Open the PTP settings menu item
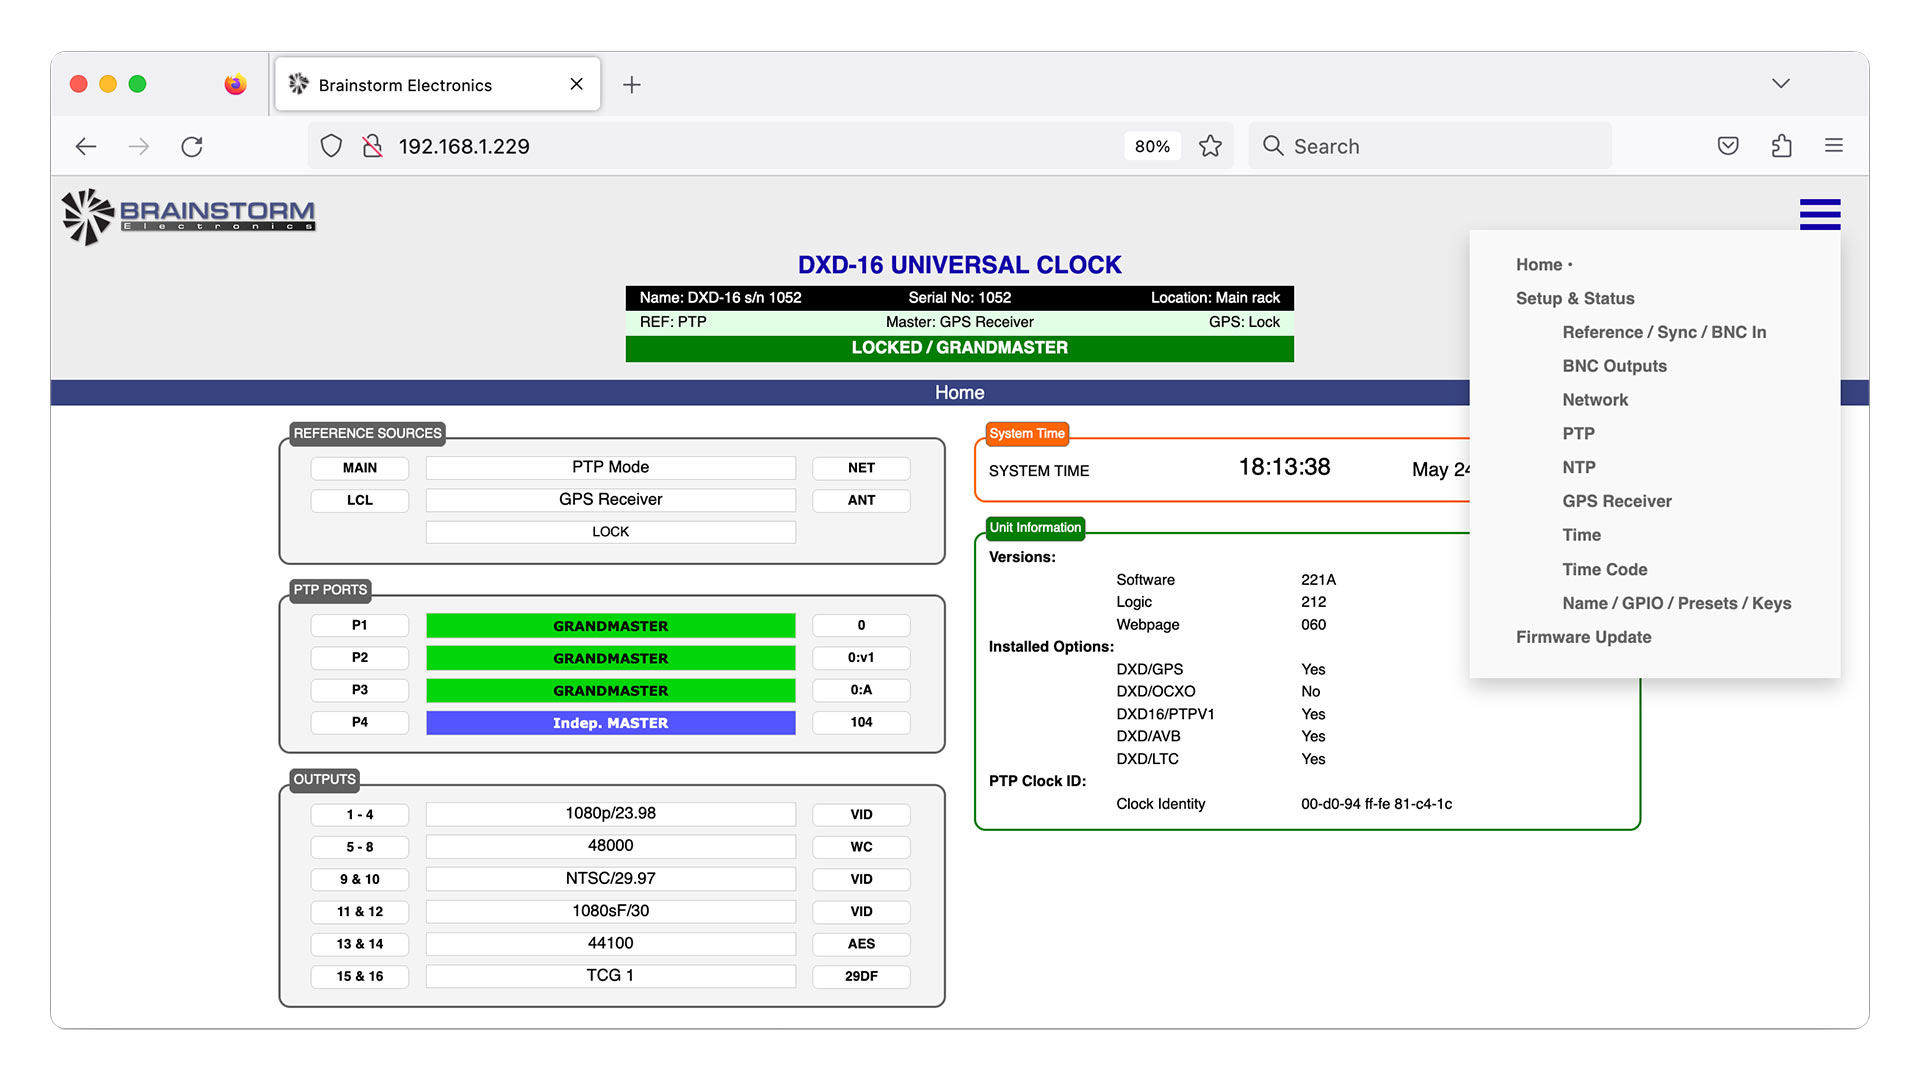 (1578, 434)
